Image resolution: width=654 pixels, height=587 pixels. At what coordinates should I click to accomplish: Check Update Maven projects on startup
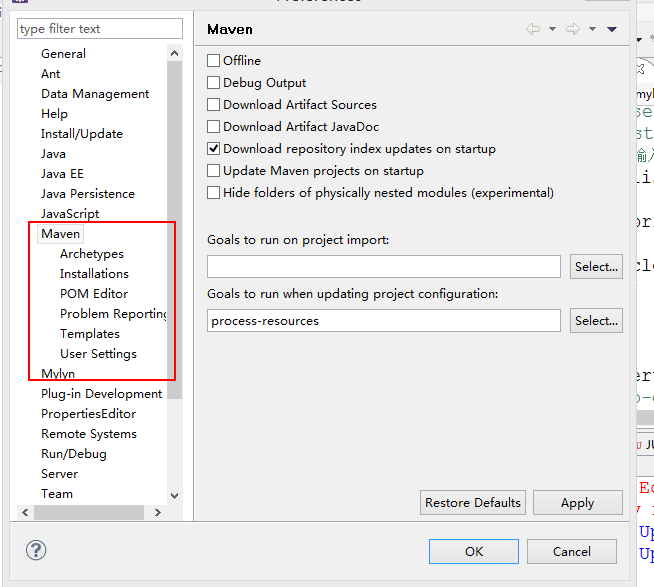pyautogui.click(x=214, y=171)
